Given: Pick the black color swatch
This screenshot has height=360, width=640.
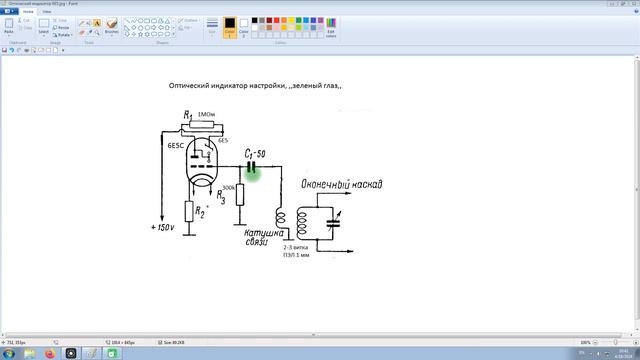Looking at the screenshot, I should 254,20.
